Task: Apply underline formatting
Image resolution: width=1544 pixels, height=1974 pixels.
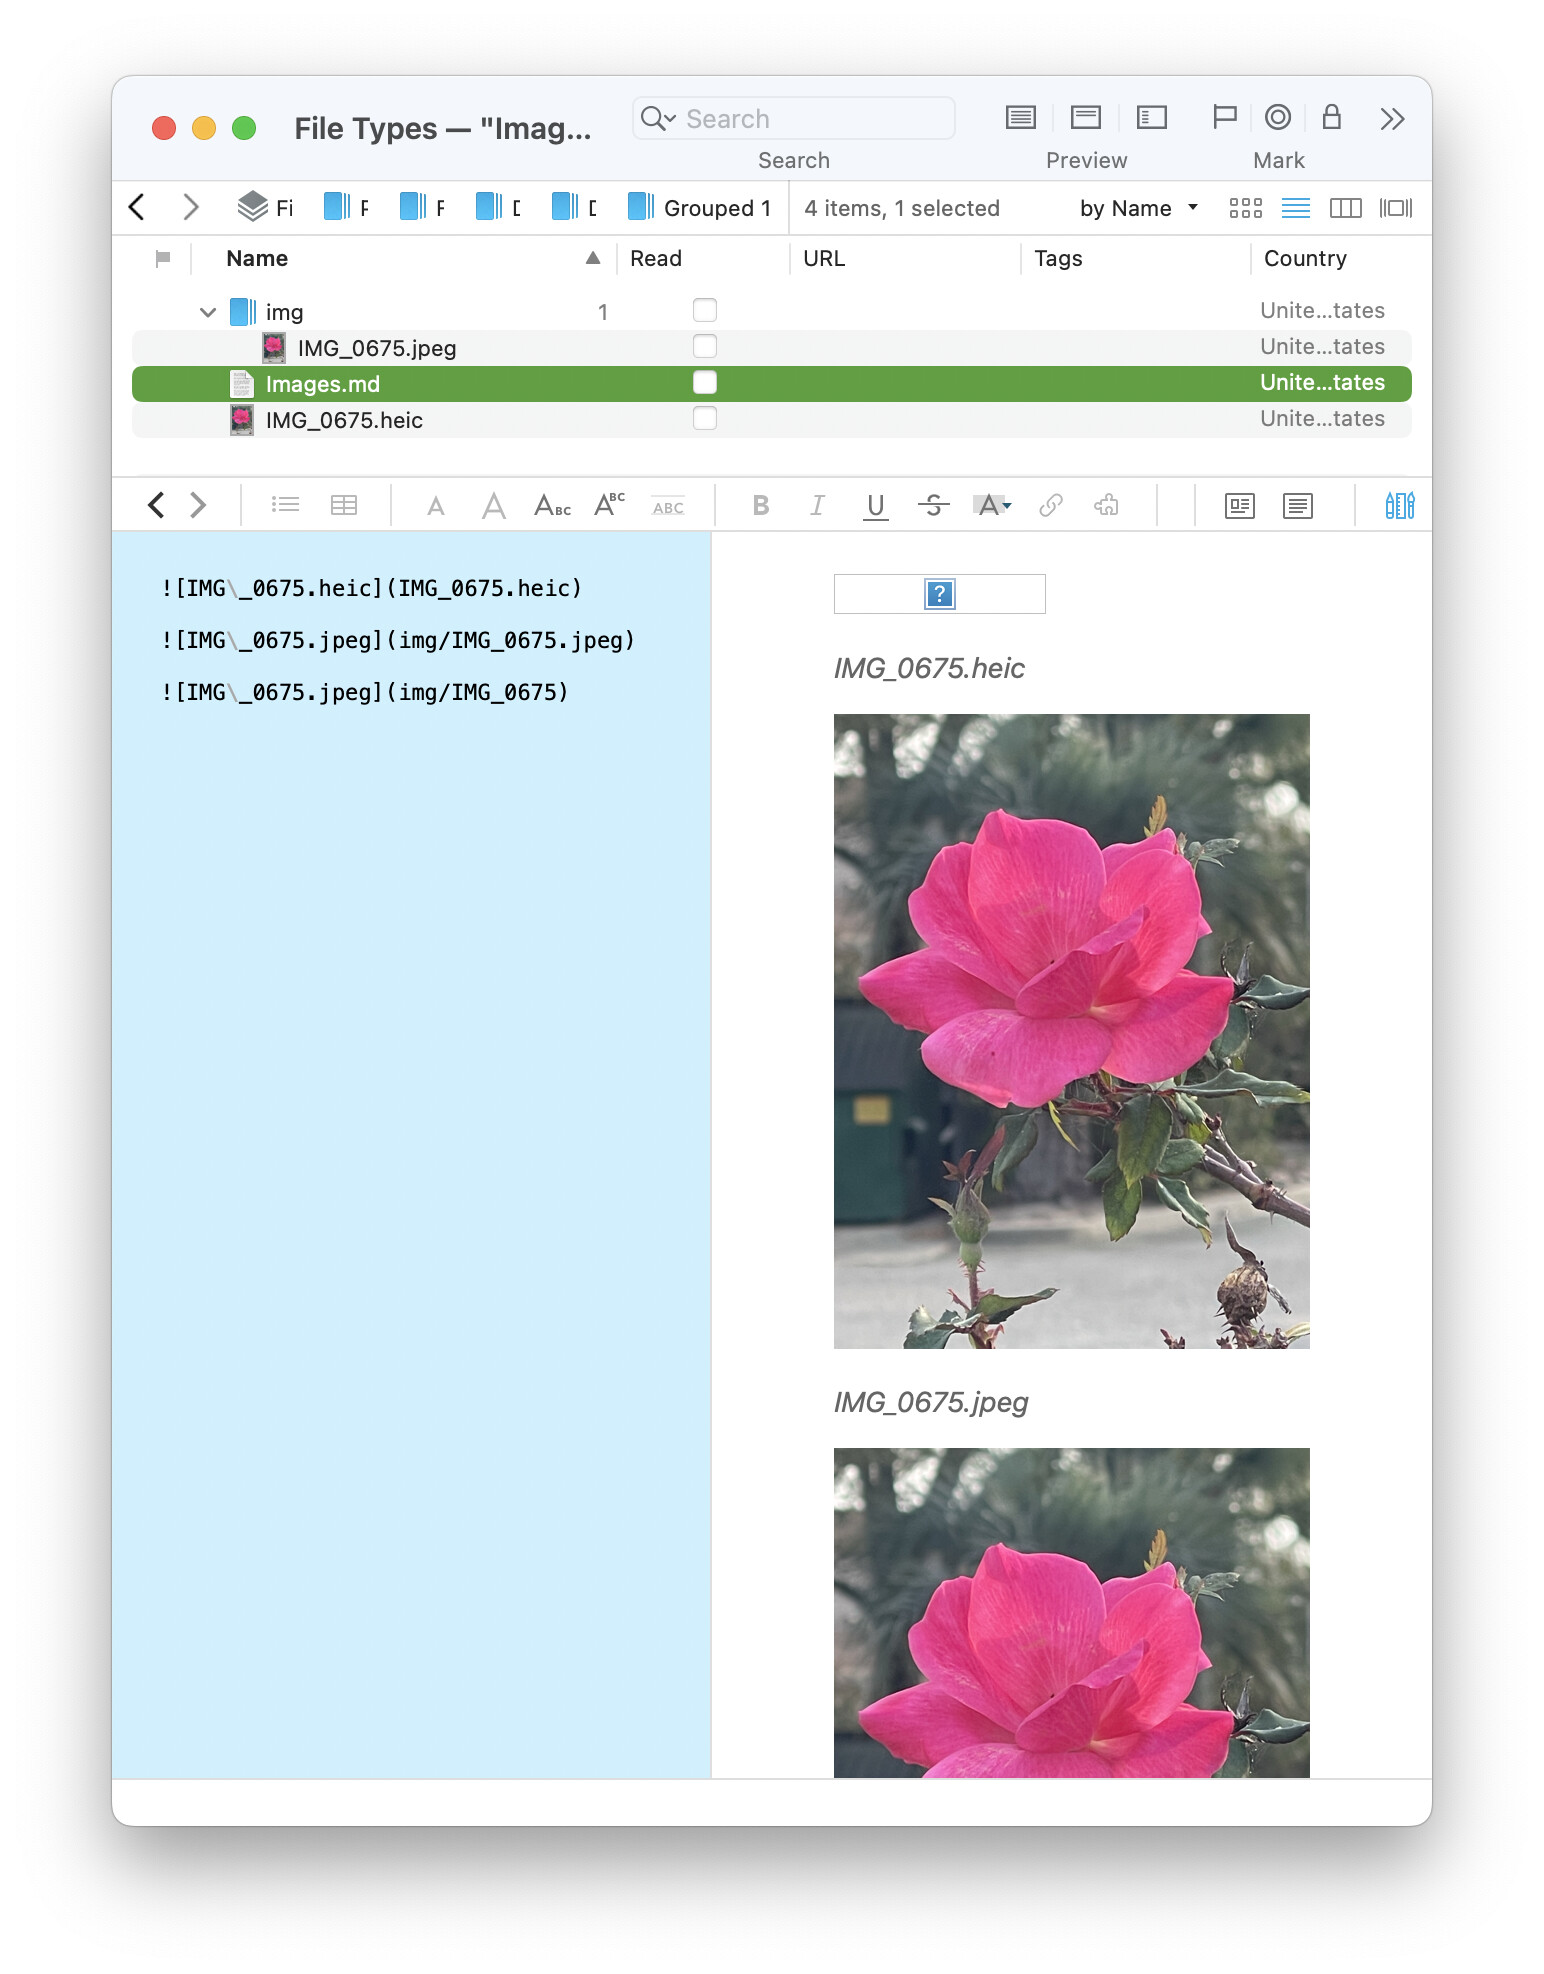Action: pos(875,506)
